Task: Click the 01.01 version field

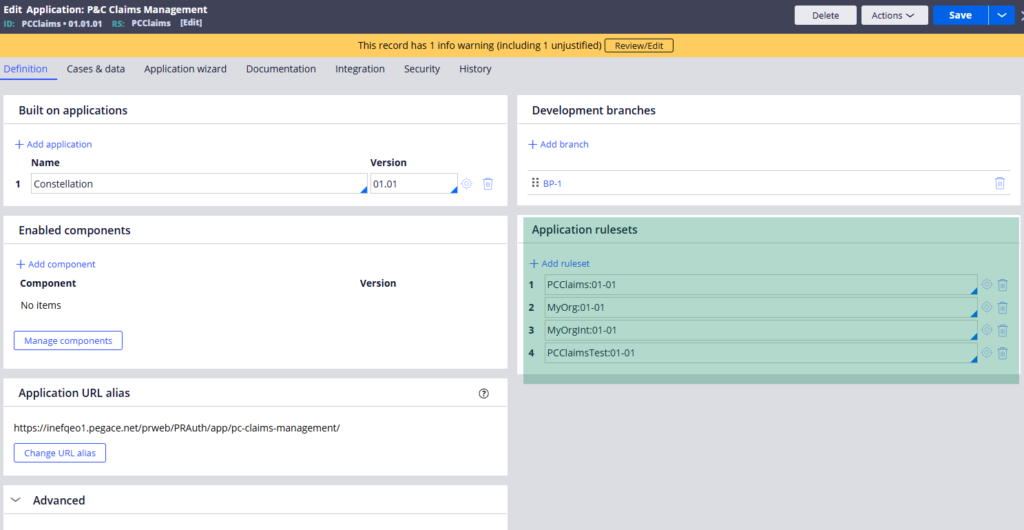Action: [414, 183]
